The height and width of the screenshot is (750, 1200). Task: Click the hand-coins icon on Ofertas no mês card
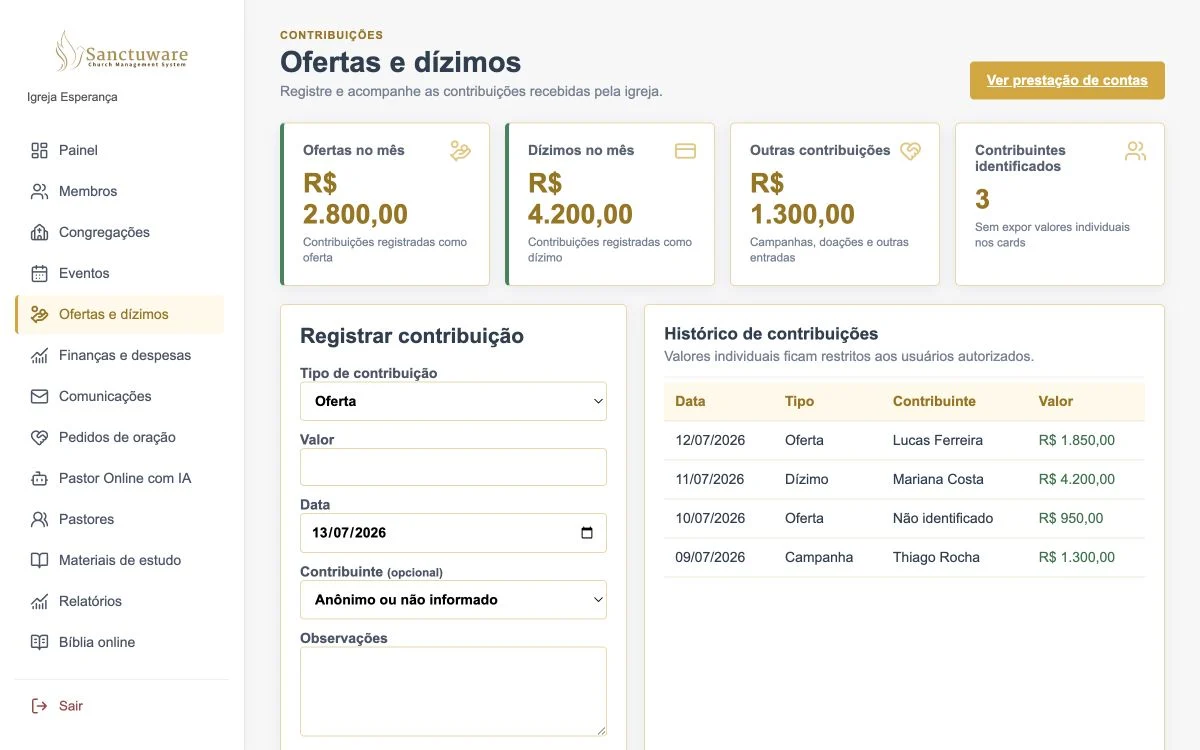tap(460, 151)
